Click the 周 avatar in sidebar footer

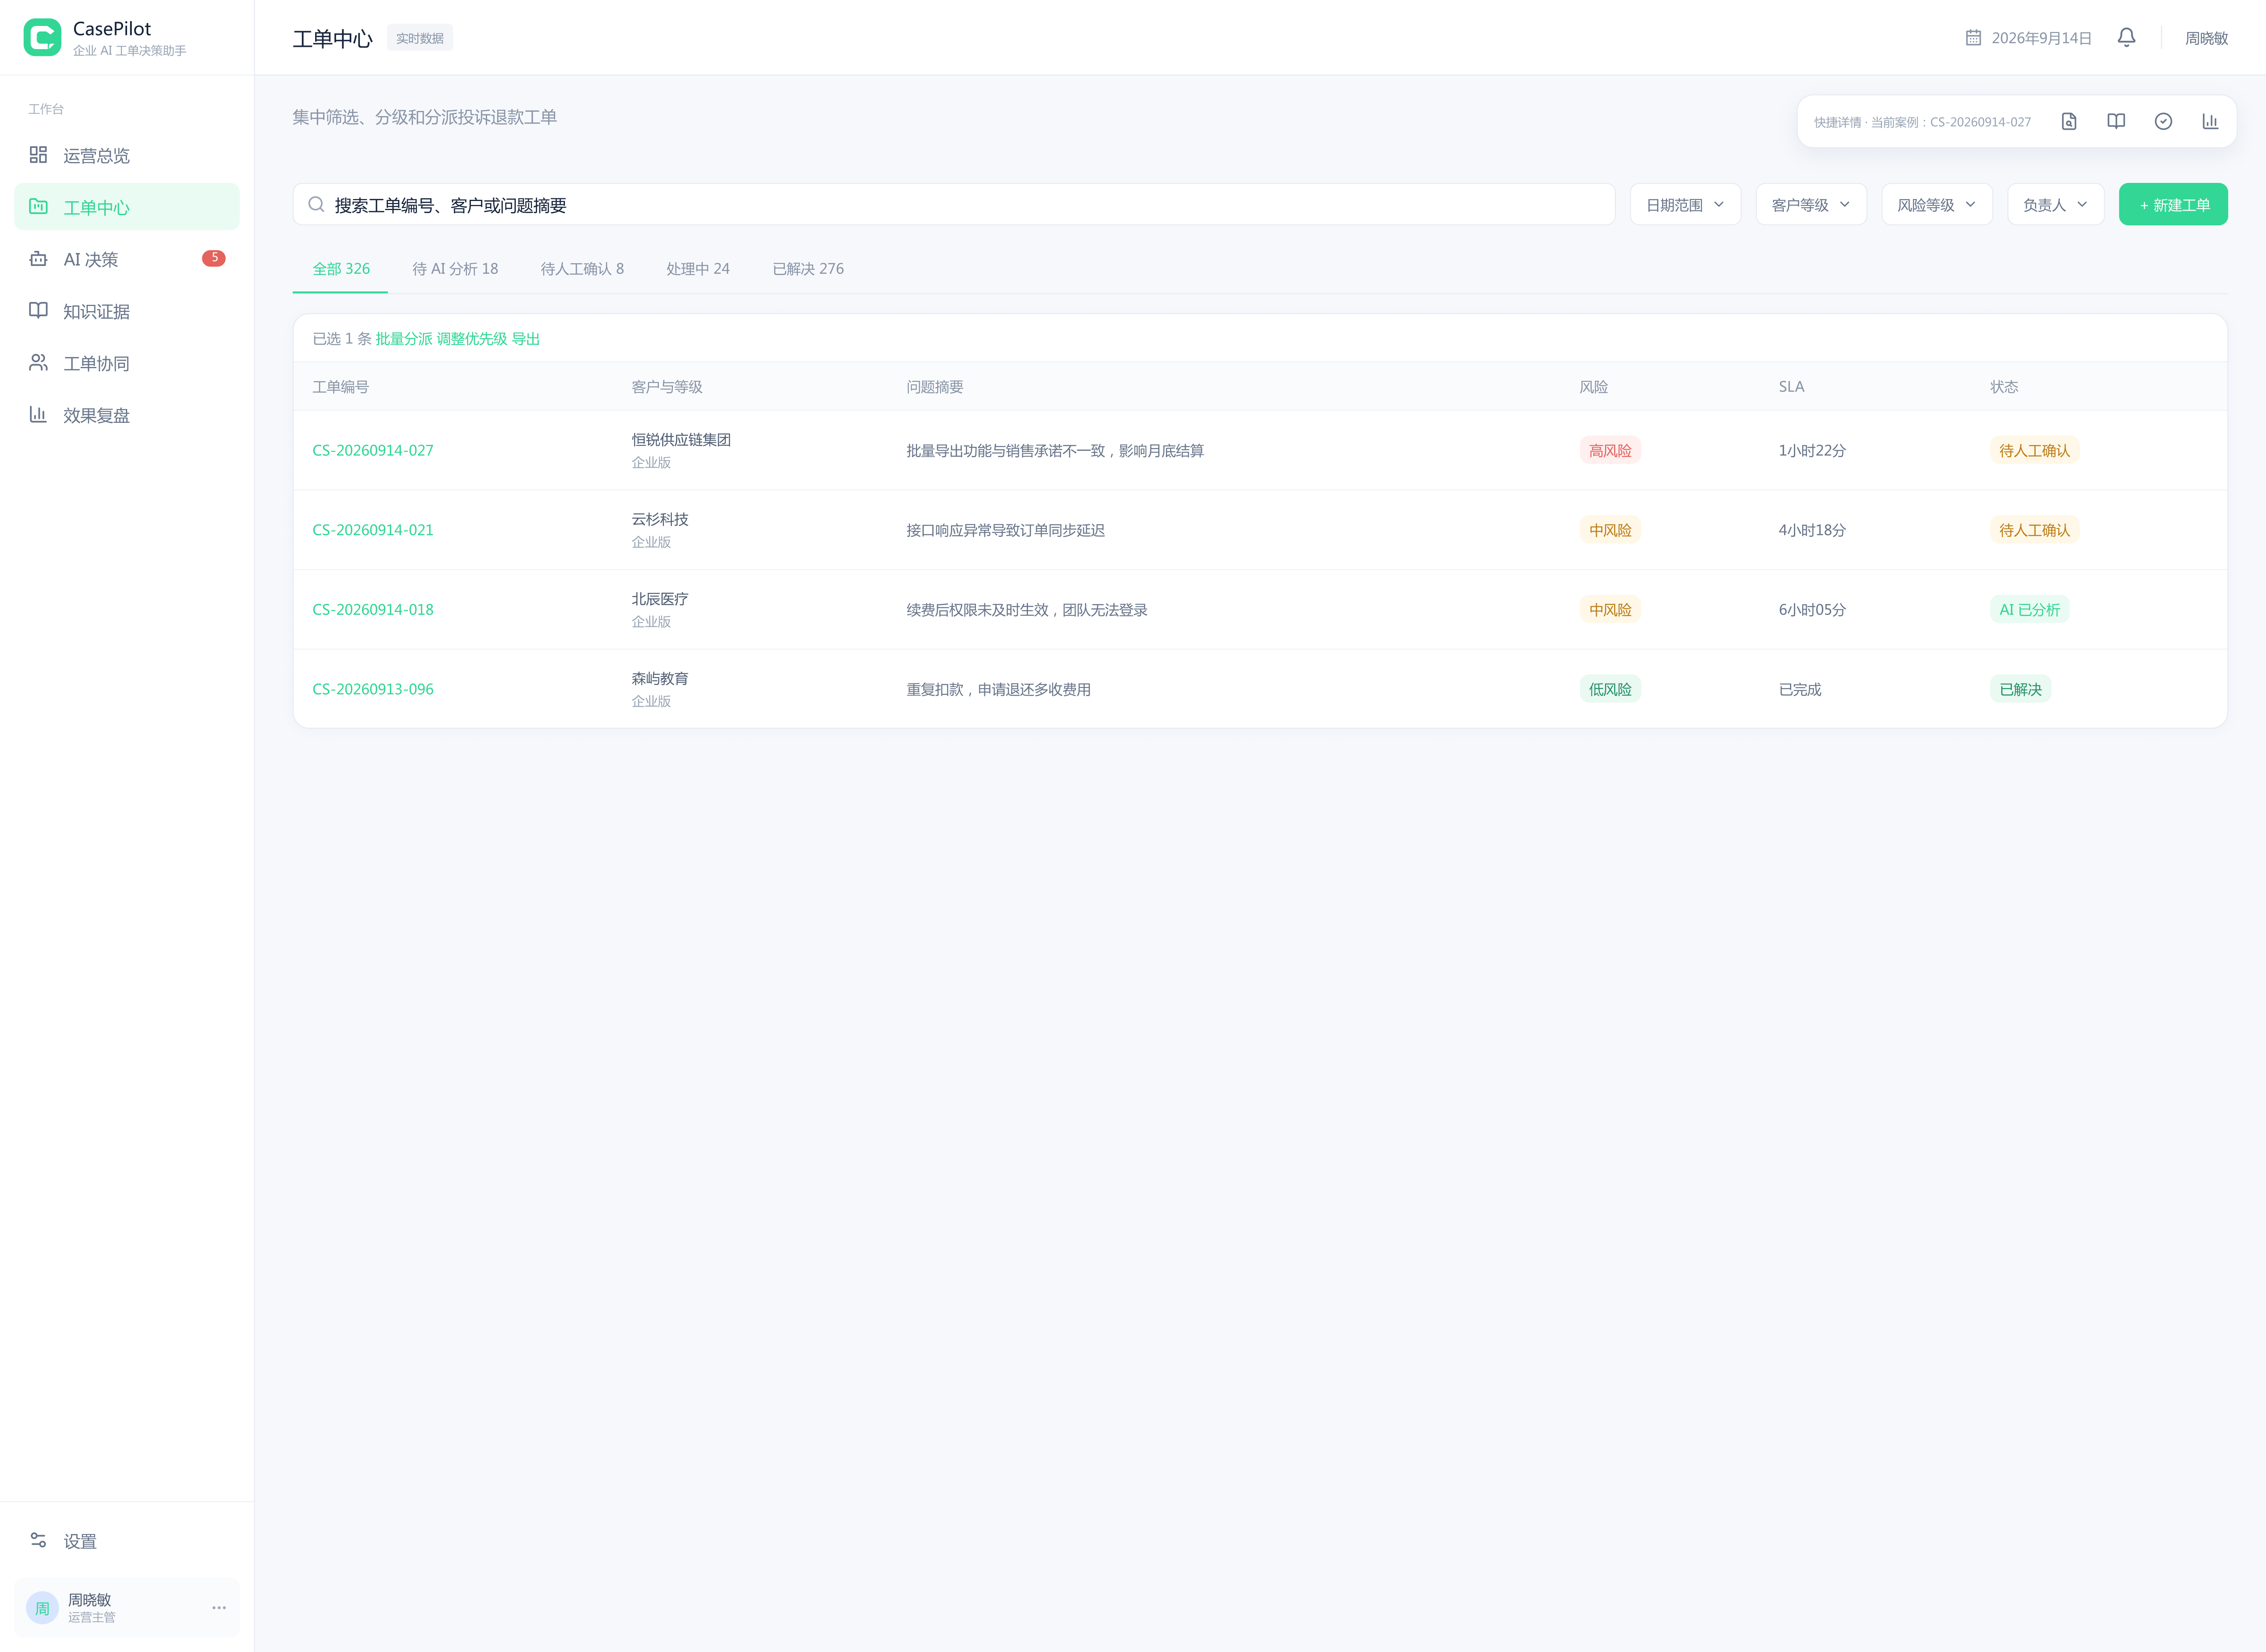point(42,1608)
